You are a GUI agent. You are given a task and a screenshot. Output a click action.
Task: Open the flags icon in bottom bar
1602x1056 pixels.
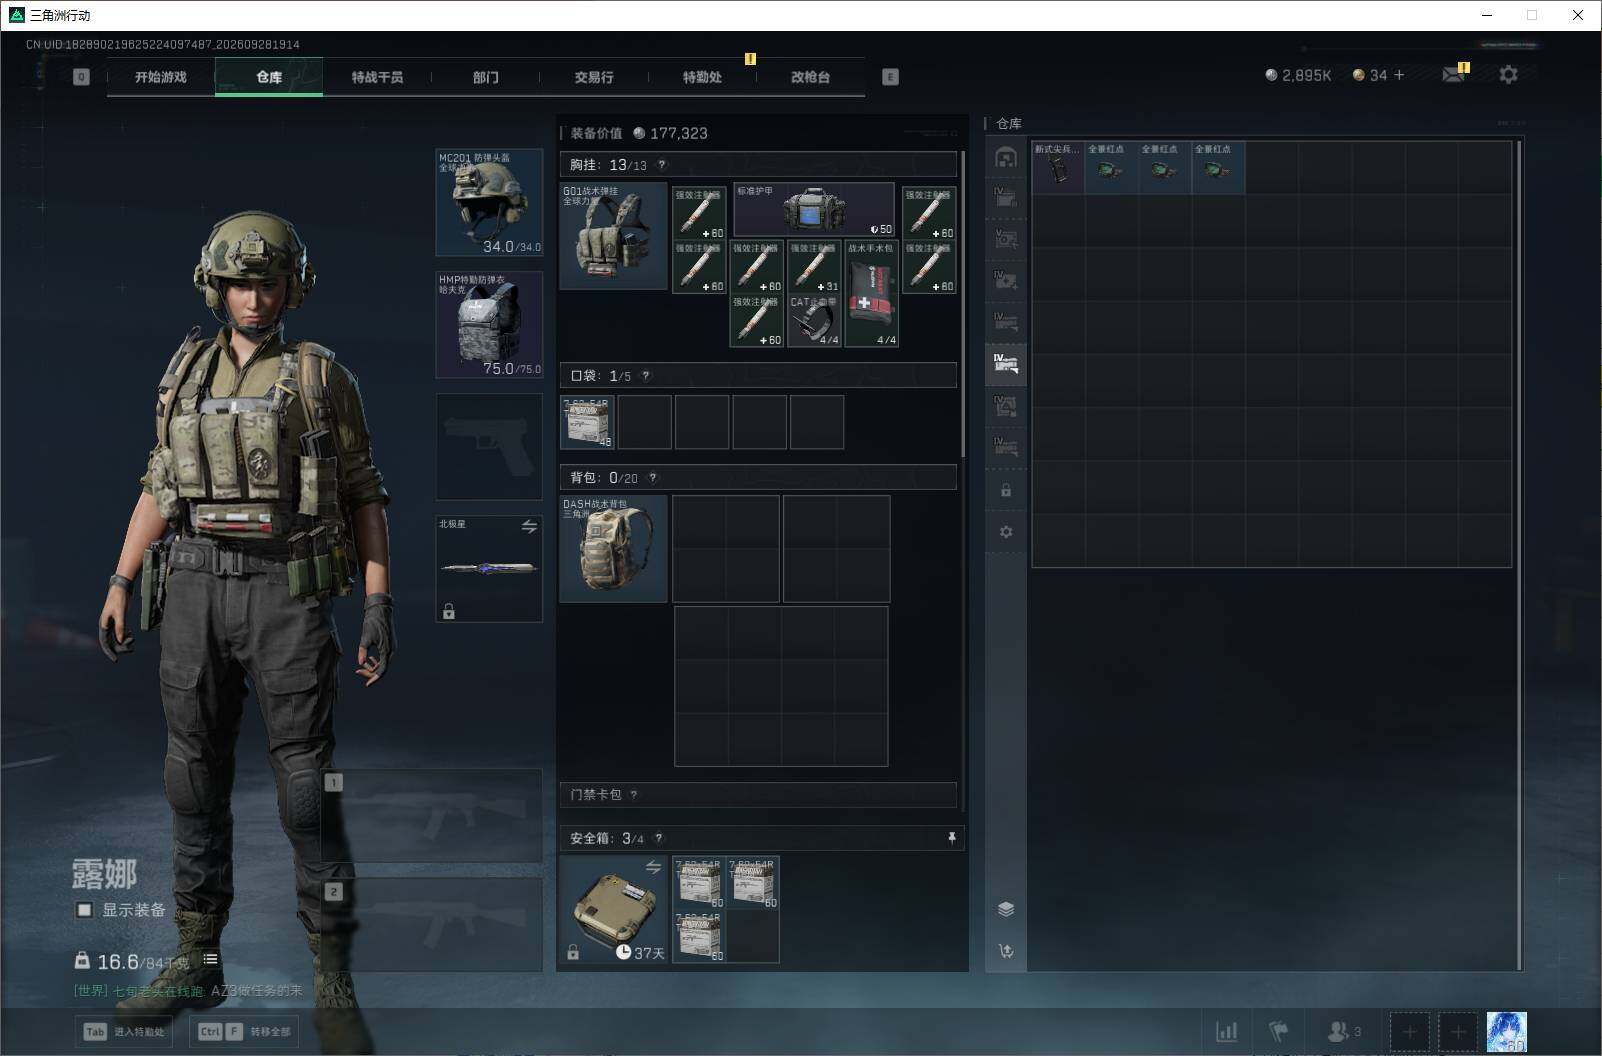1278,1031
